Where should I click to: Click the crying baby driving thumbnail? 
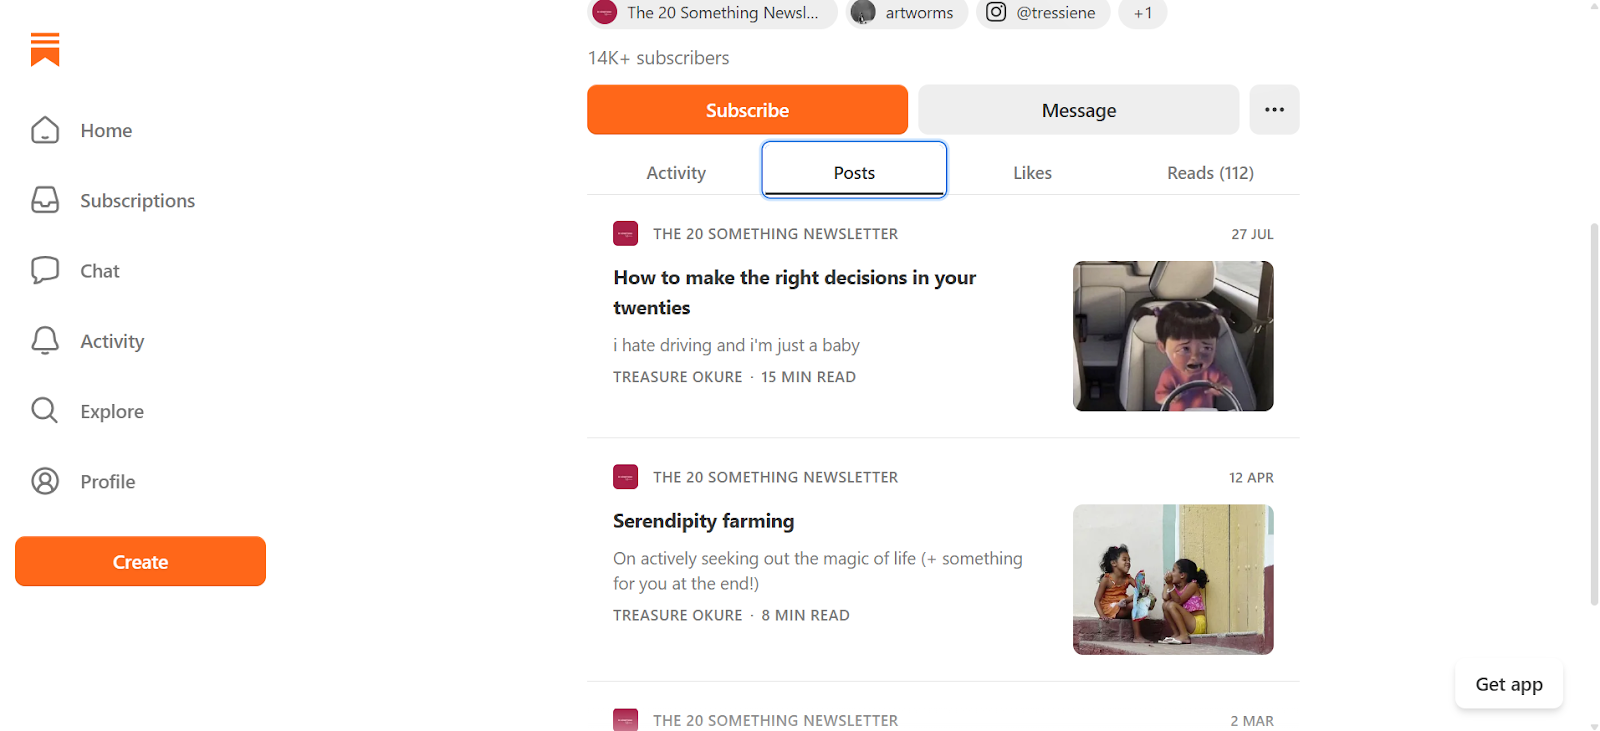pyautogui.click(x=1173, y=336)
